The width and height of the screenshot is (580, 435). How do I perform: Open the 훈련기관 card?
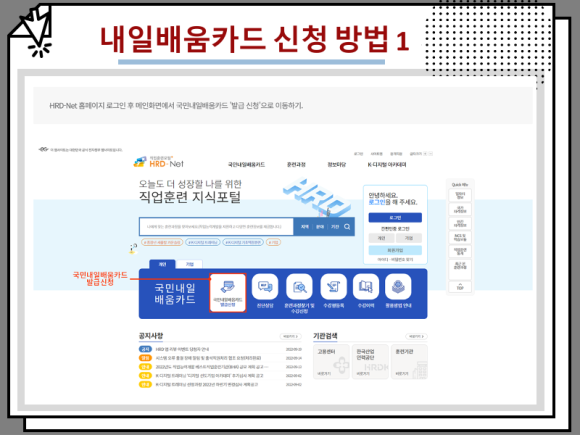point(409,361)
